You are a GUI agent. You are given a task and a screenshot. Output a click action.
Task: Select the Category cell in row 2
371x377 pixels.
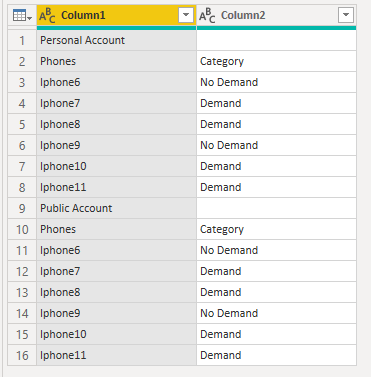(x=276, y=61)
